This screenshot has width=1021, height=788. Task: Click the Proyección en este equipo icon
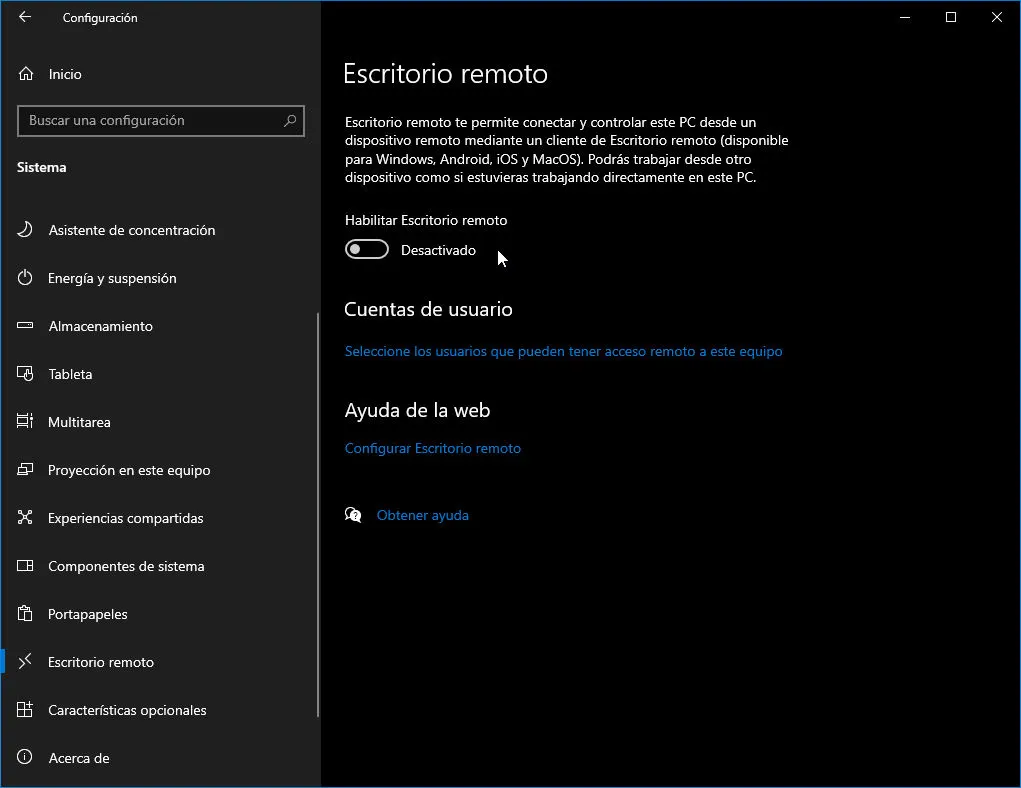point(25,470)
